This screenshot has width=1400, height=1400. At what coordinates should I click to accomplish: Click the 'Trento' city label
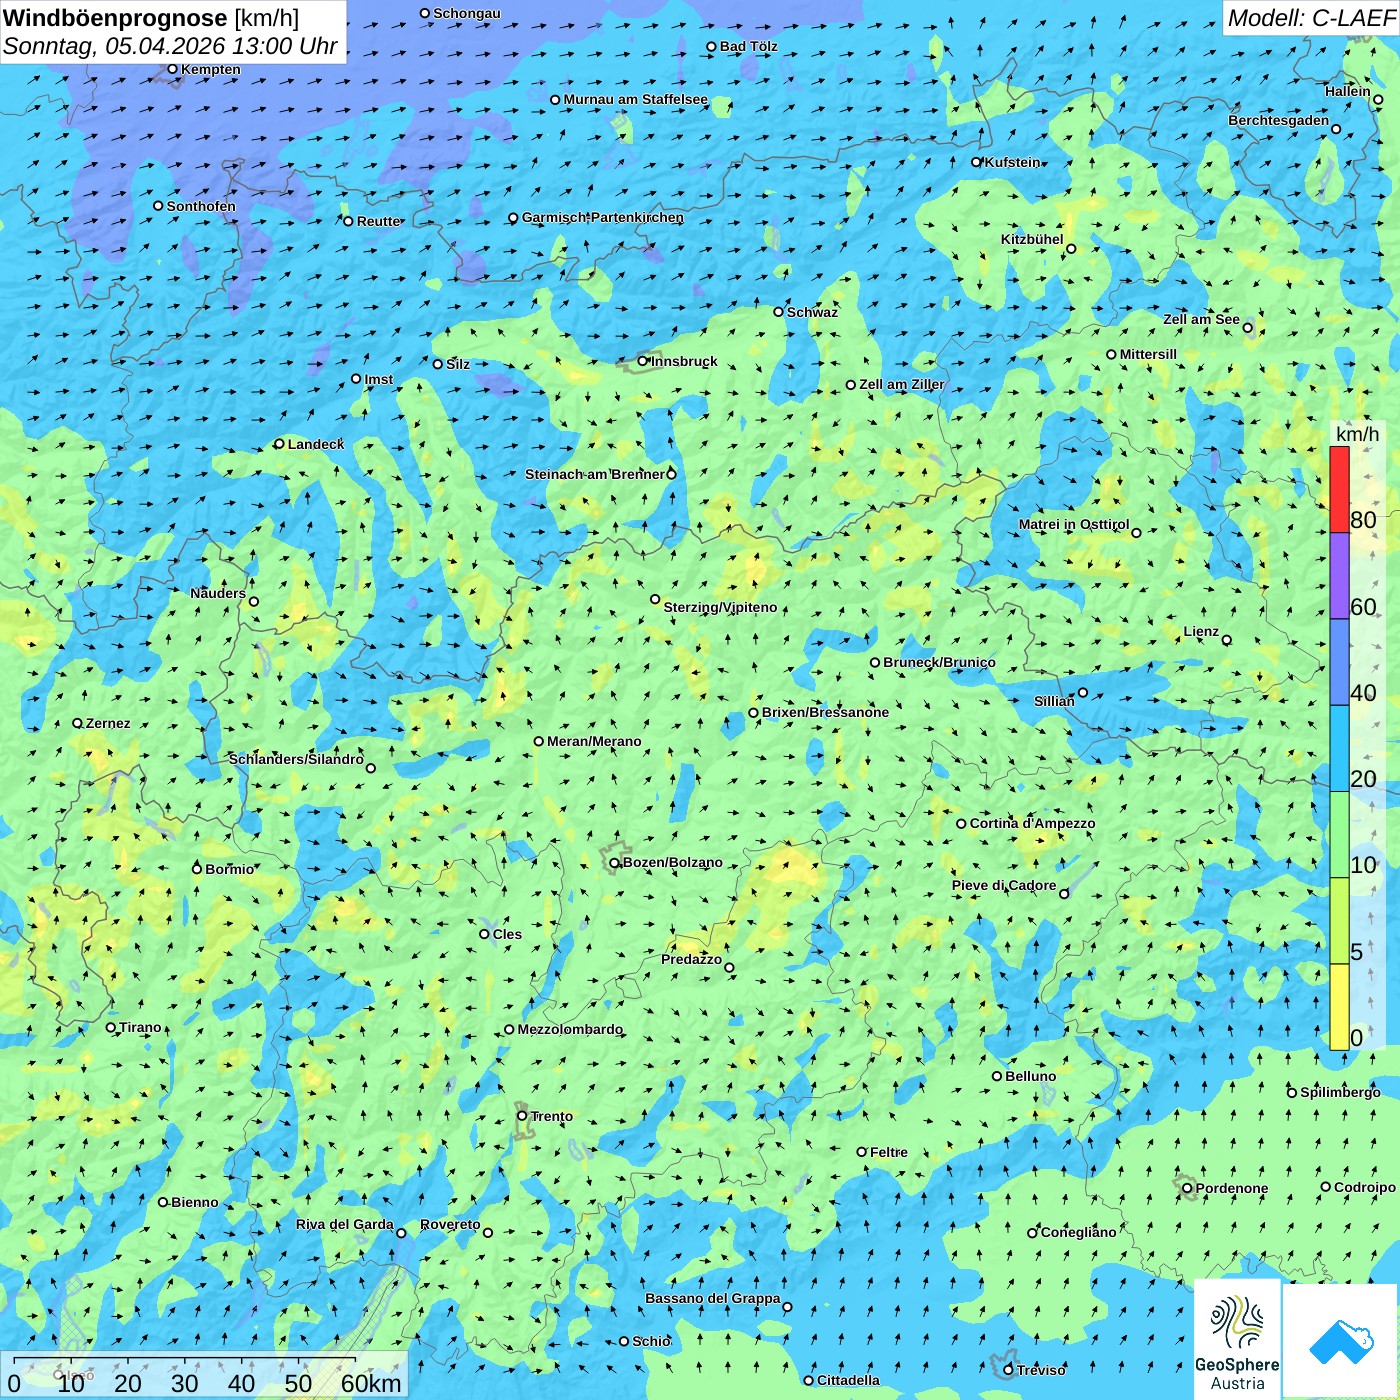(x=552, y=1116)
